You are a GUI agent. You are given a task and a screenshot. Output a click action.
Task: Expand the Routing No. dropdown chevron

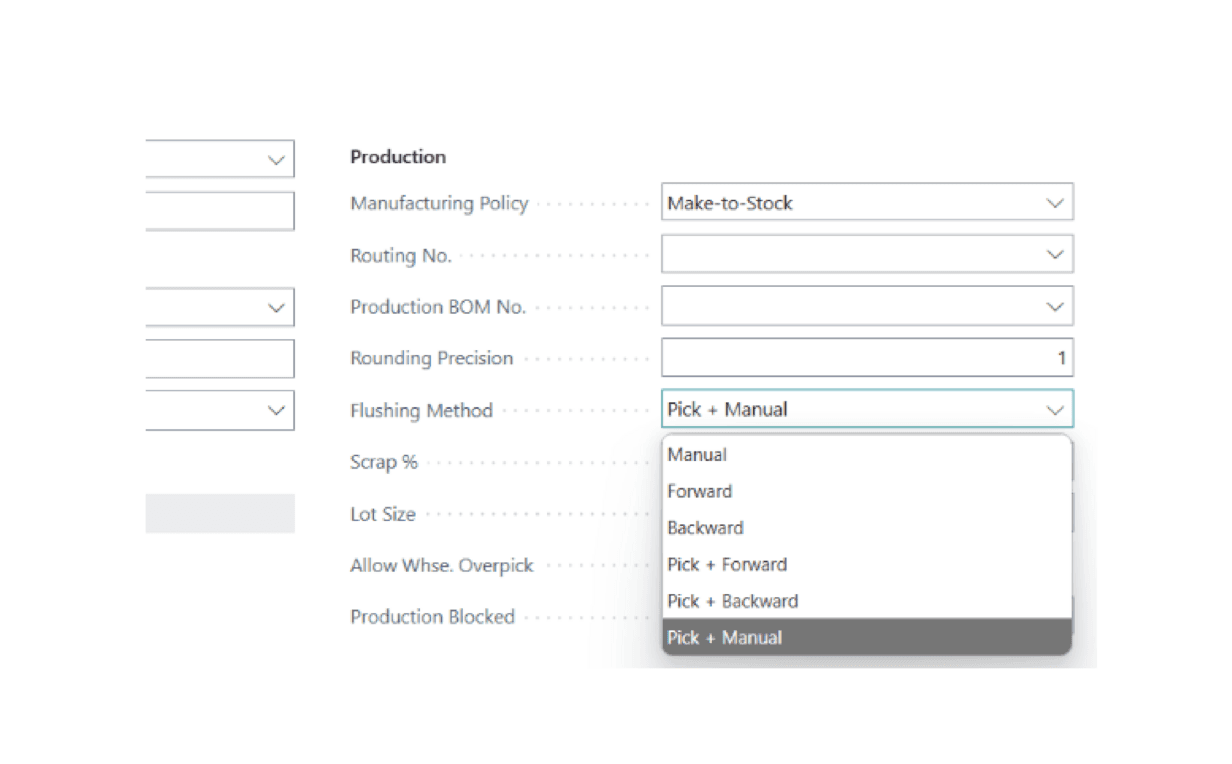(x=1054, y=255)
